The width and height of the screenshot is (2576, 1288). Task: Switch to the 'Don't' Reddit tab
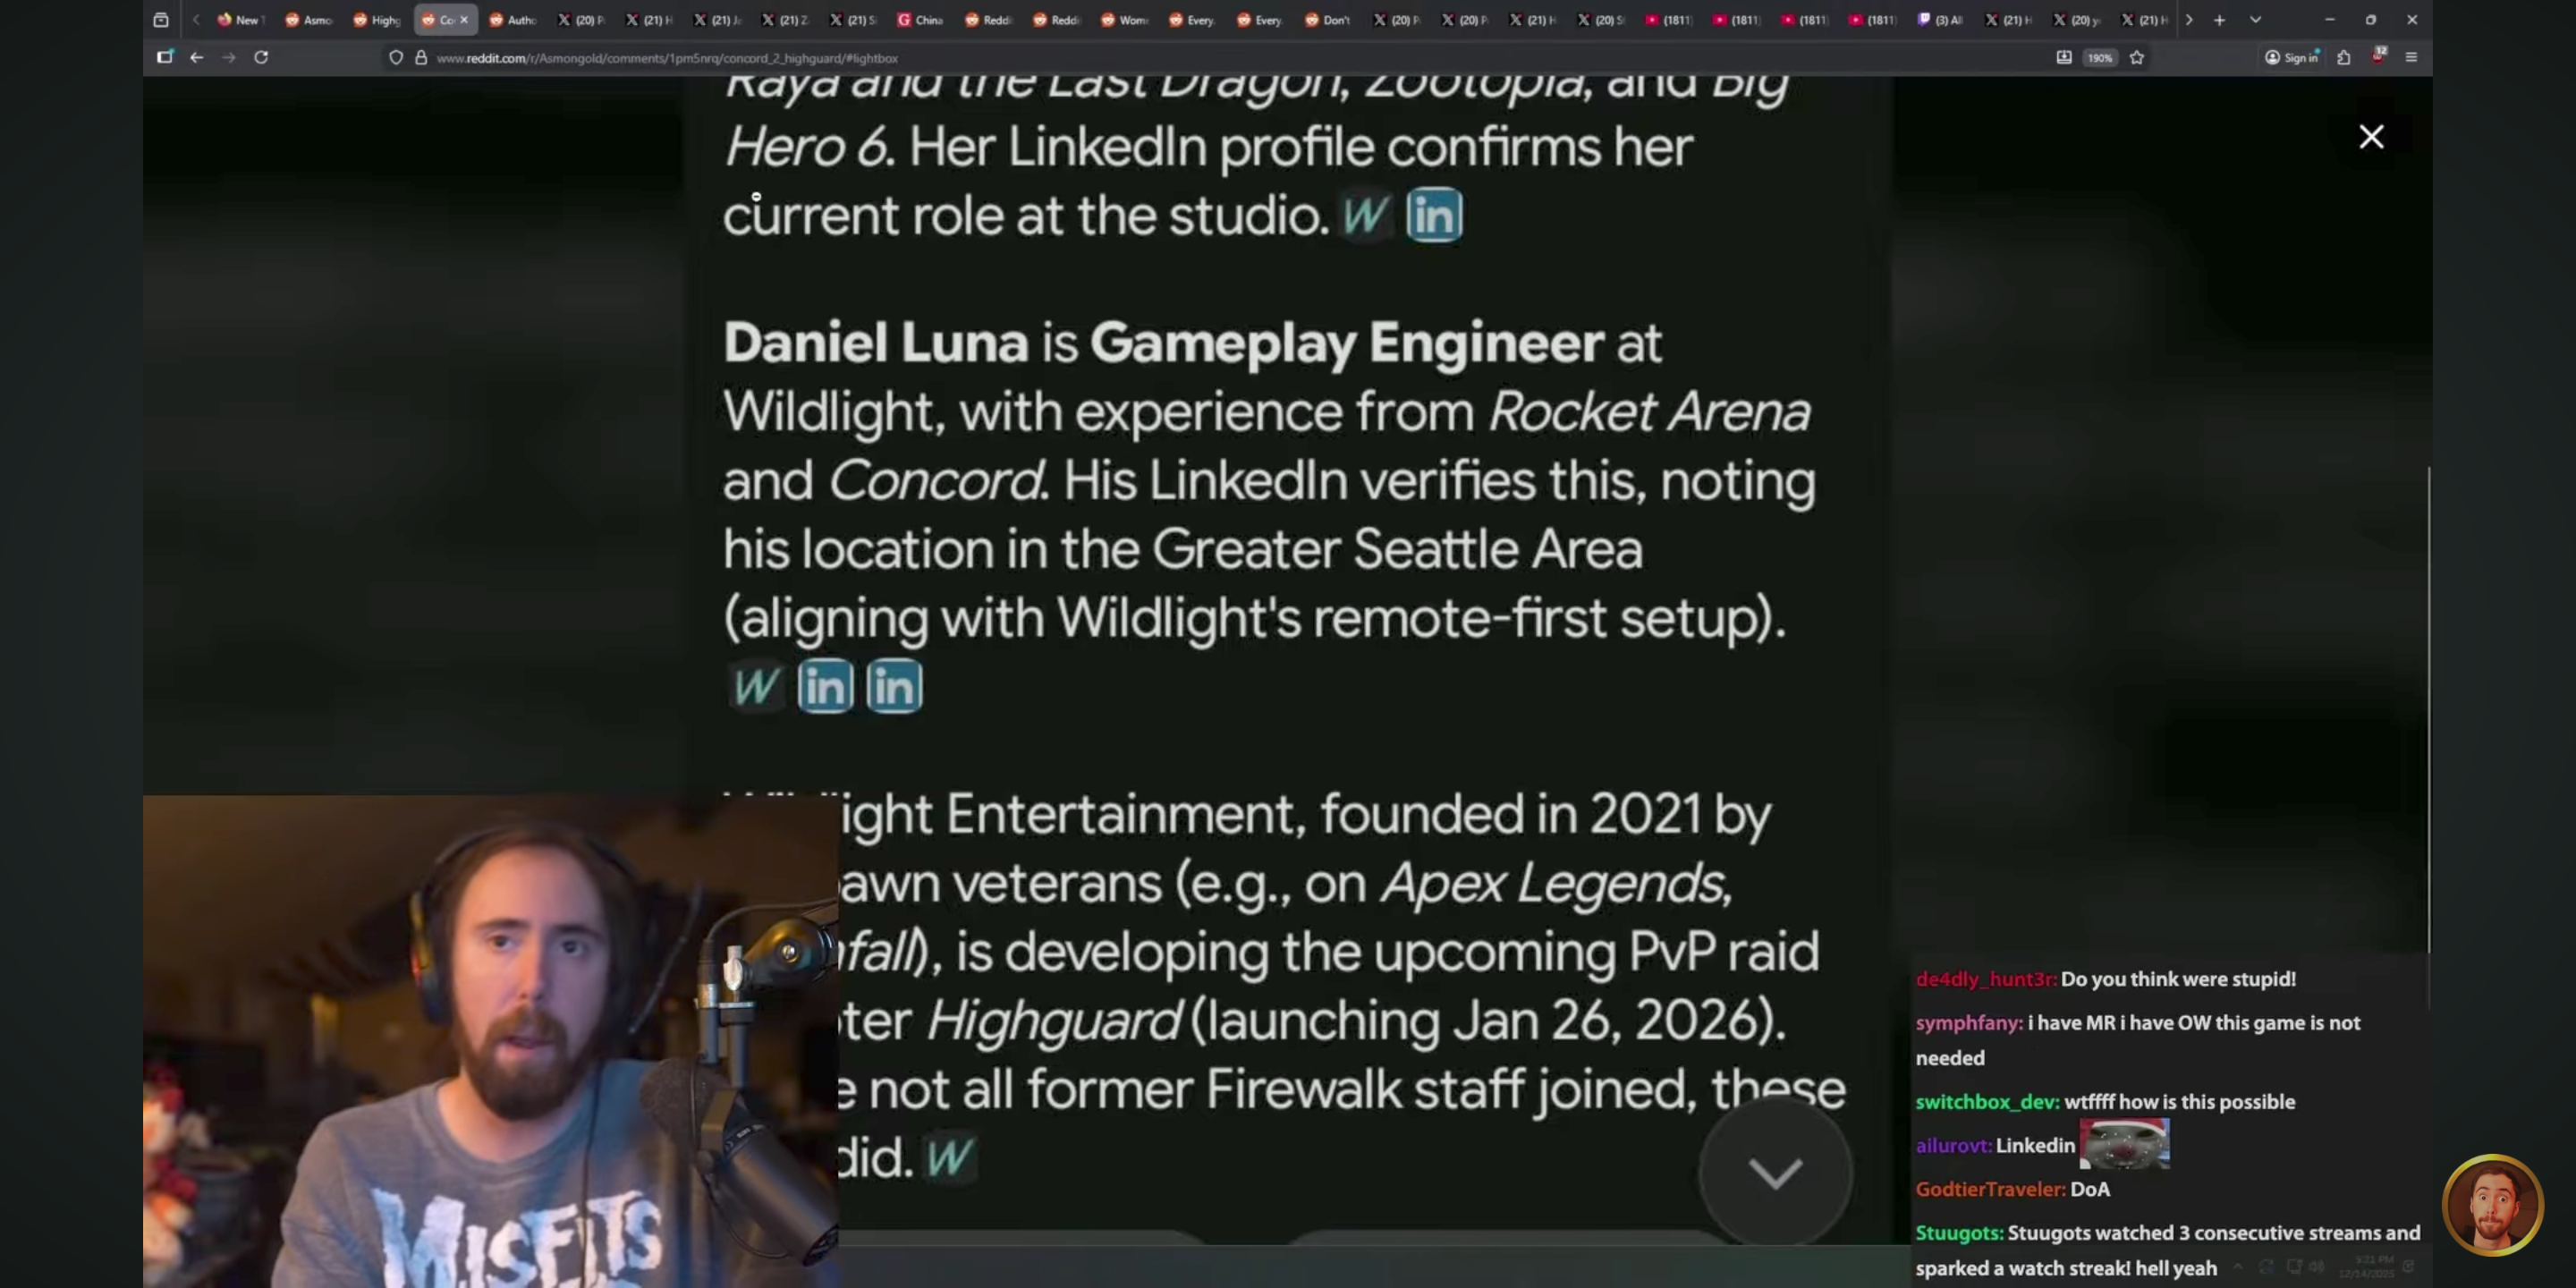1328,19
